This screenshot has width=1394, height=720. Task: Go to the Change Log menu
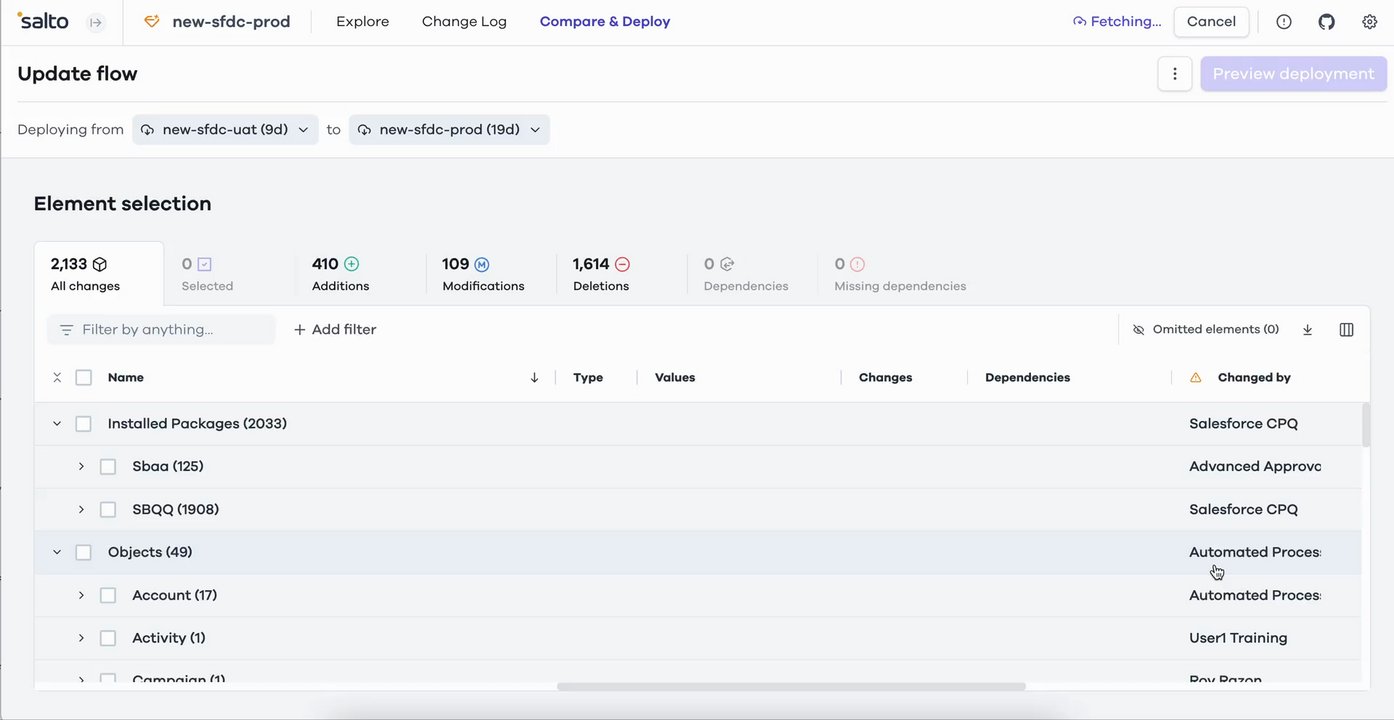coord(464,21)
